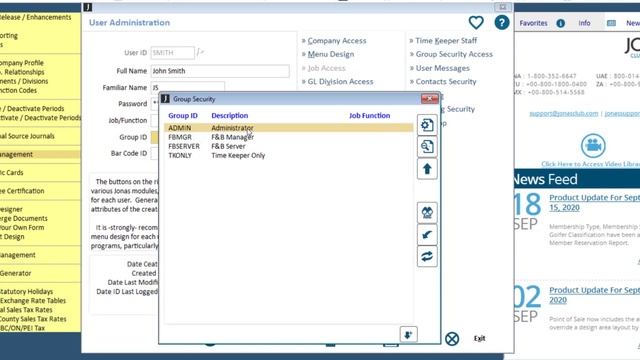Open the Function Codes sidebar item
This screenshot has width=640, height=360.
point(18,90)
